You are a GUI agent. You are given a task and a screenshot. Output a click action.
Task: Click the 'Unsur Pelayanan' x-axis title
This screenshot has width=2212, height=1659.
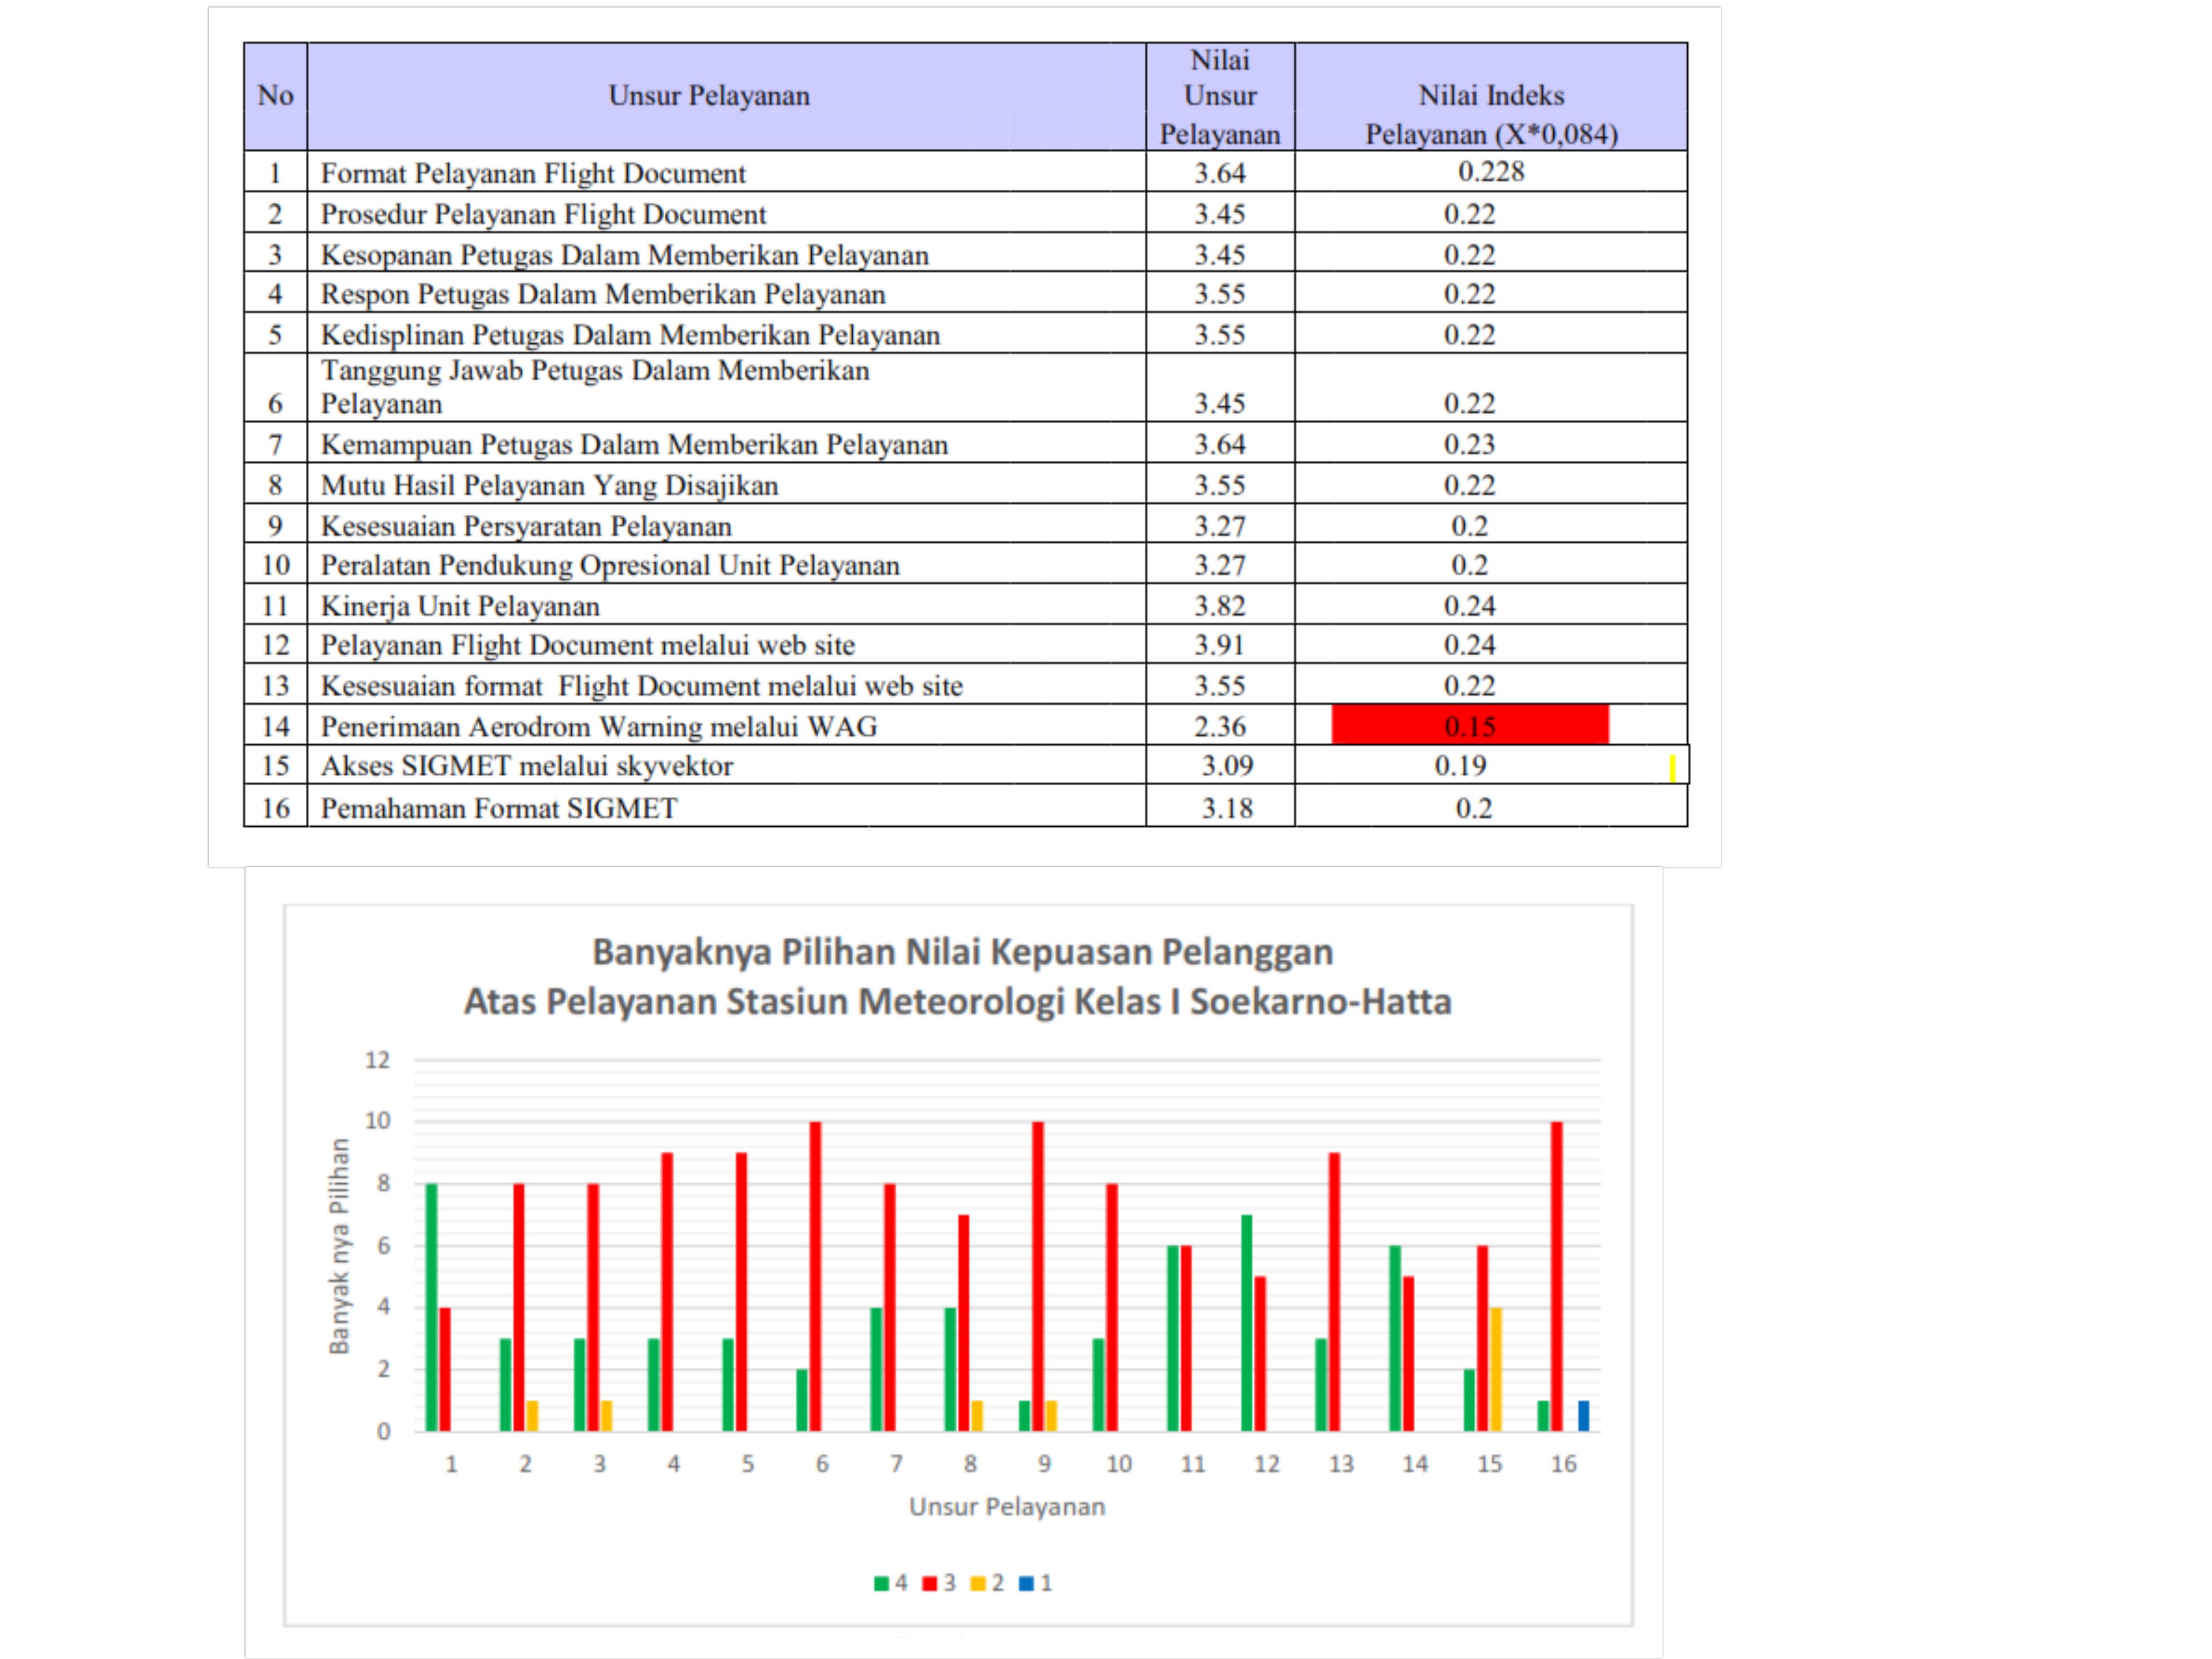[x=1007, y=1507]
